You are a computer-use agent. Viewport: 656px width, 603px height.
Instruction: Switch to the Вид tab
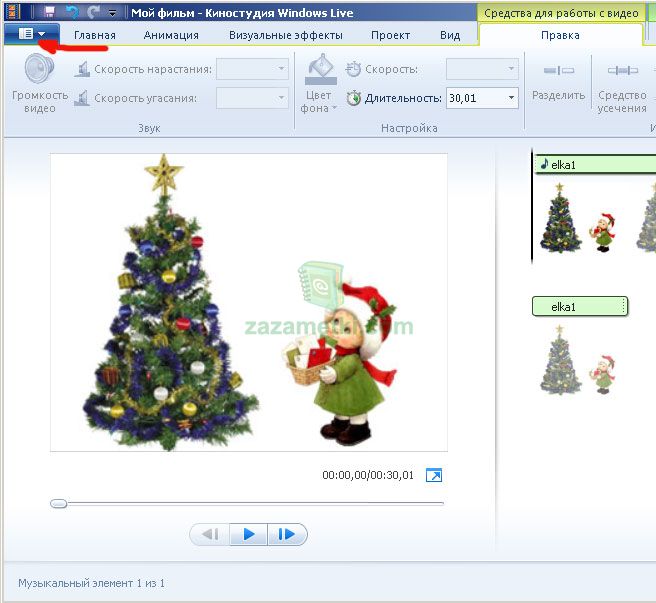click(x=450, y=35)
